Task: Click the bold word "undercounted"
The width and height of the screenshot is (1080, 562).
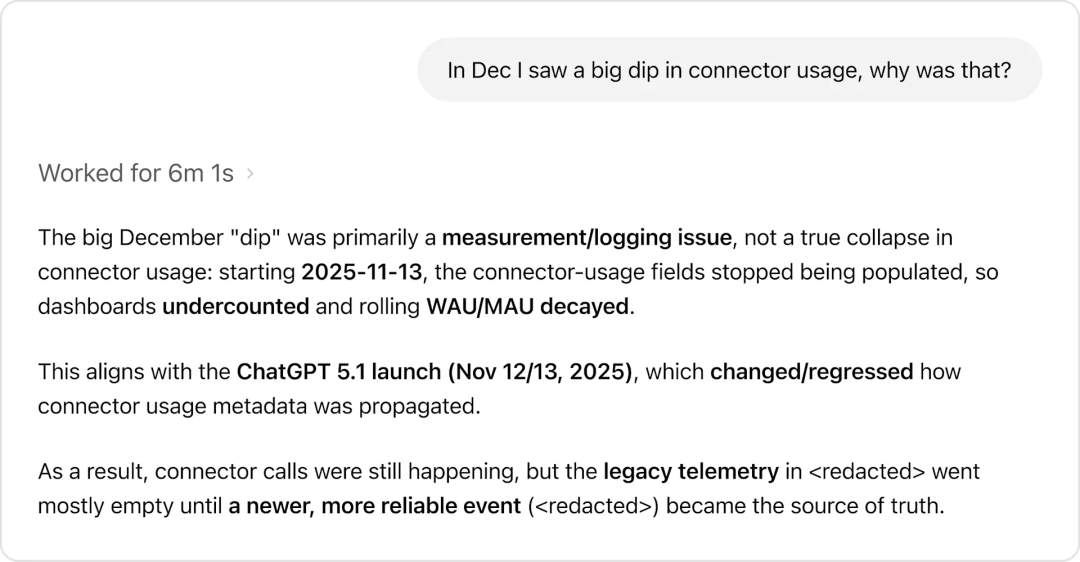Action: pyautogui.click(x=235, y=307)
